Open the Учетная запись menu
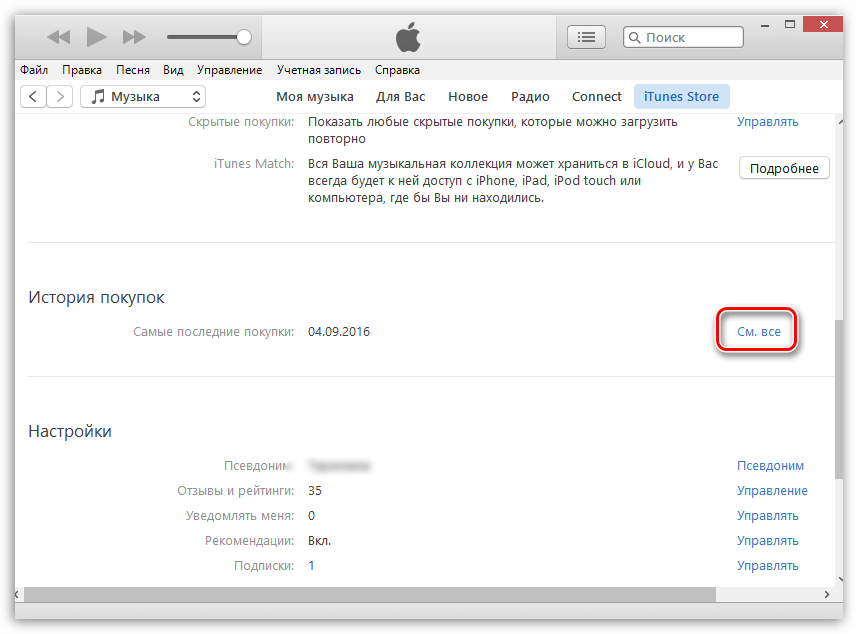Viewport: 858px width, 634px height. 318,70
